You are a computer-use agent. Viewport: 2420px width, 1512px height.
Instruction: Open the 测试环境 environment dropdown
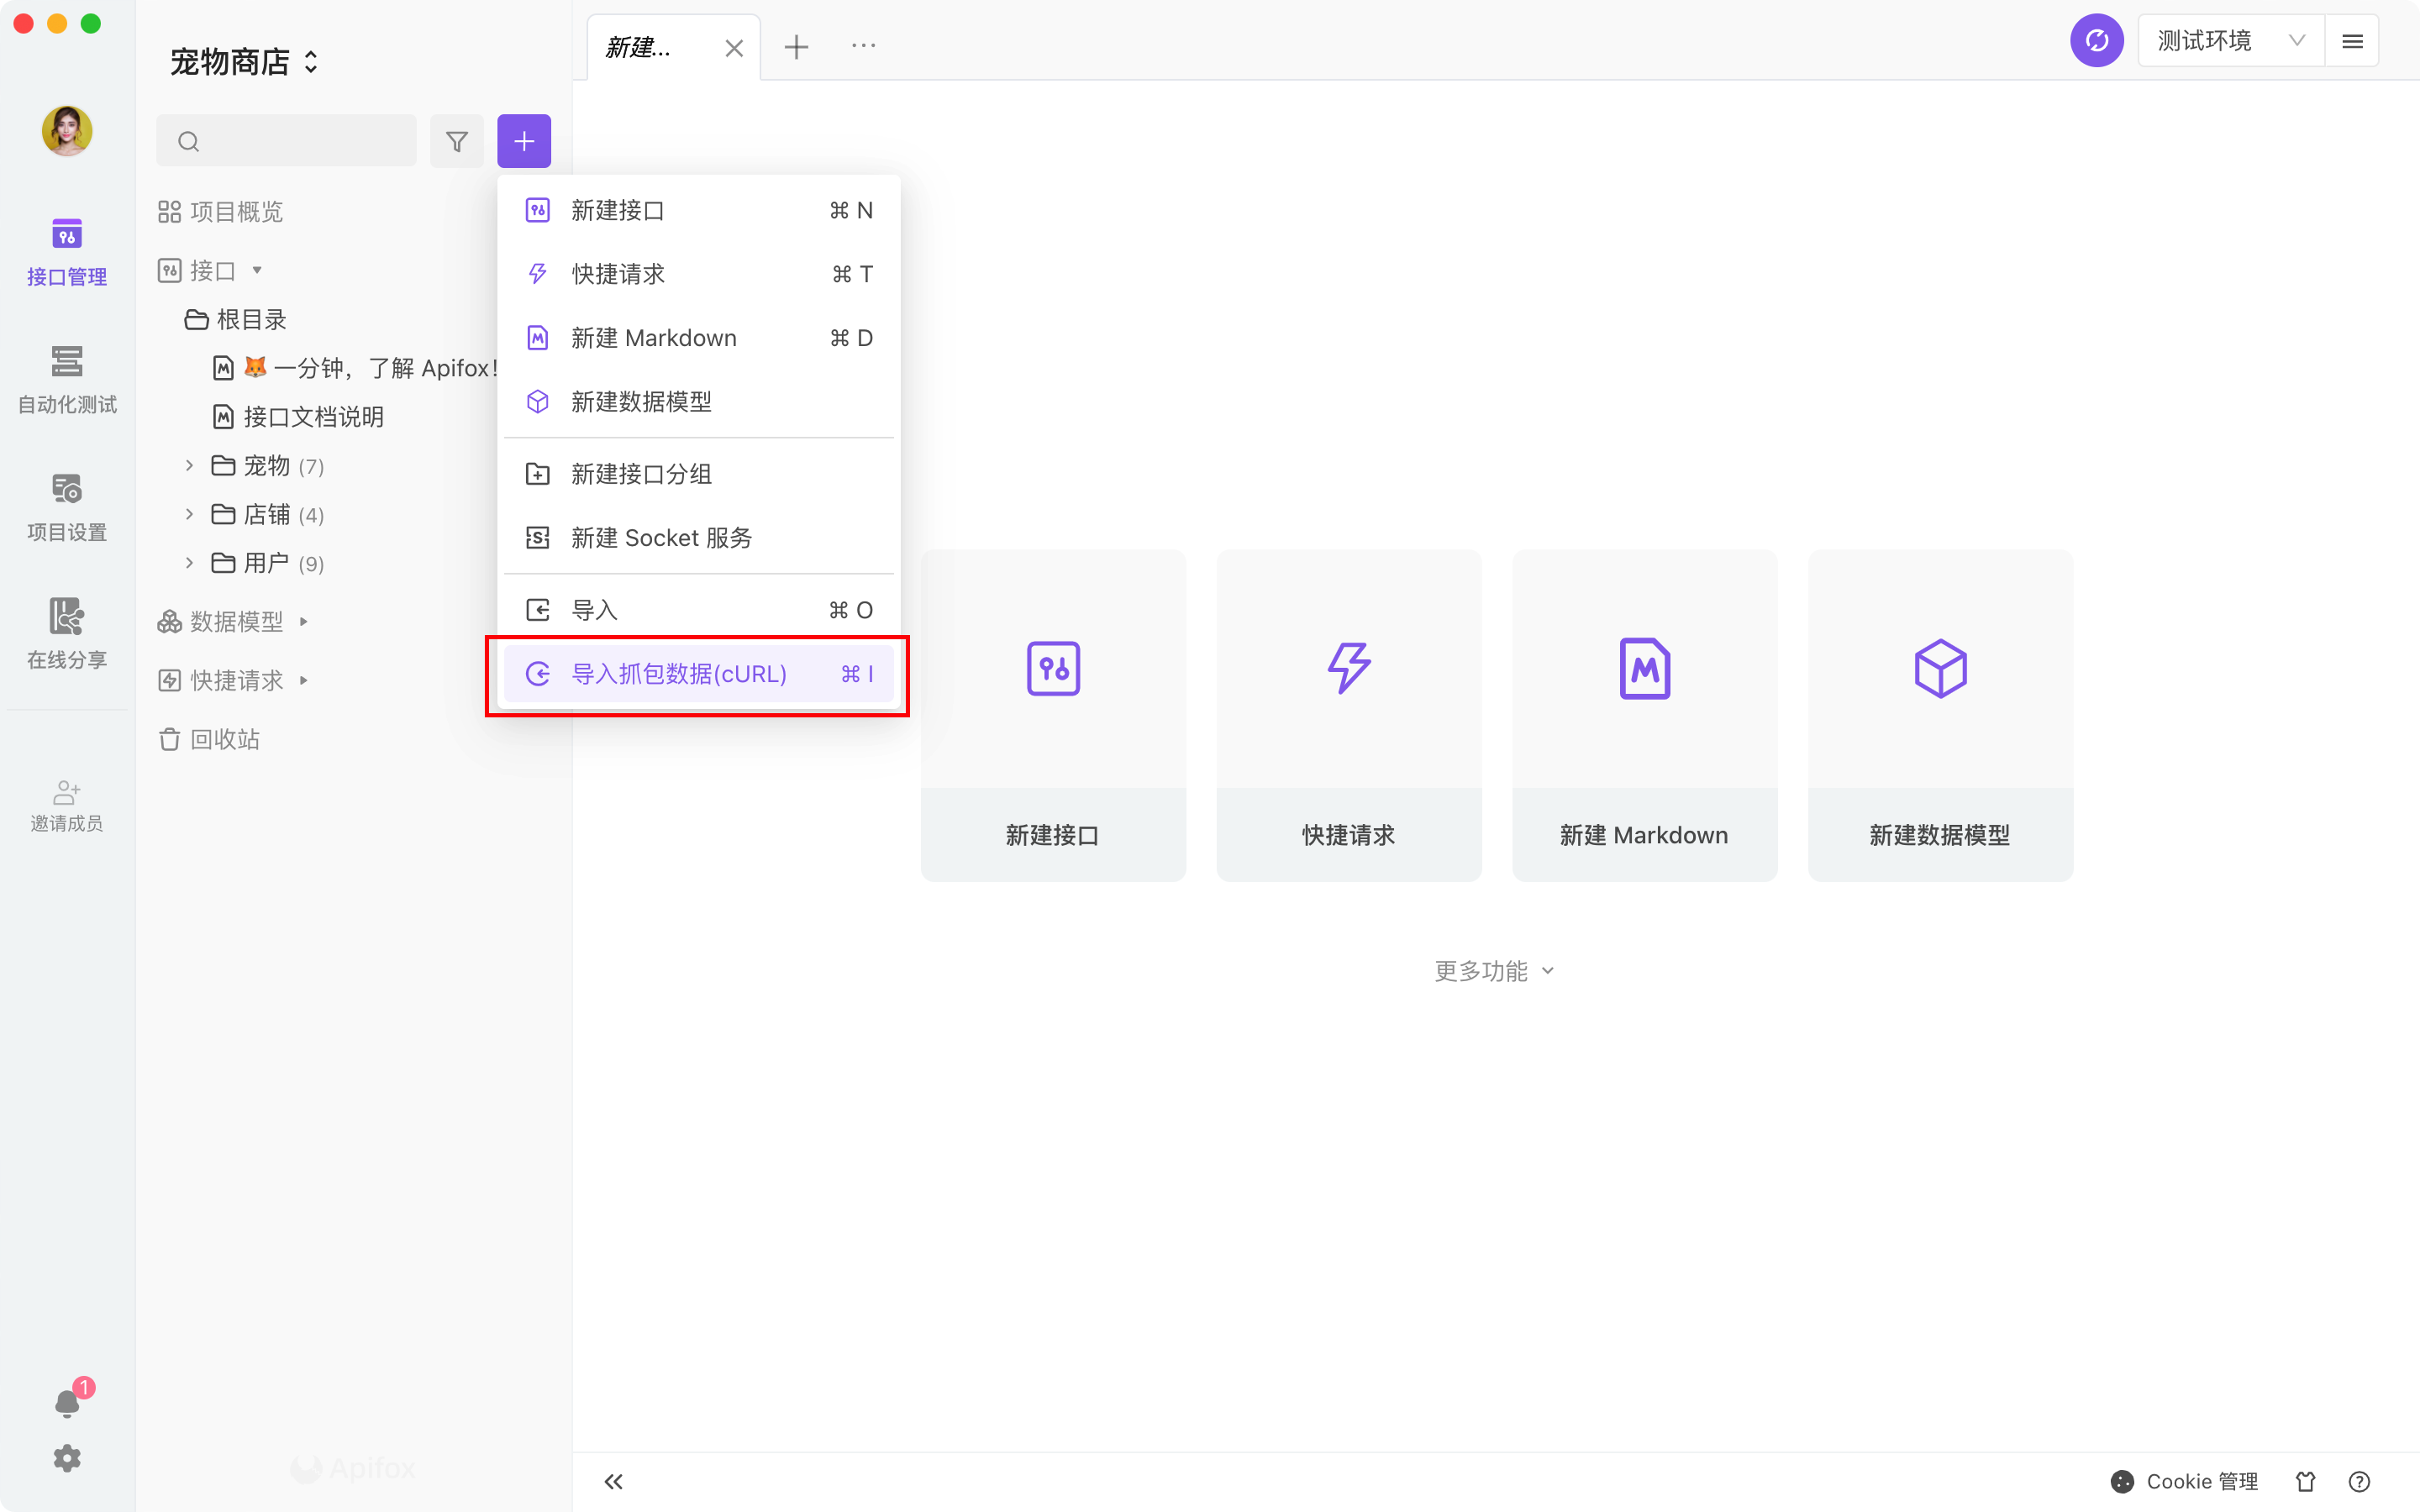click(2229, 41)
